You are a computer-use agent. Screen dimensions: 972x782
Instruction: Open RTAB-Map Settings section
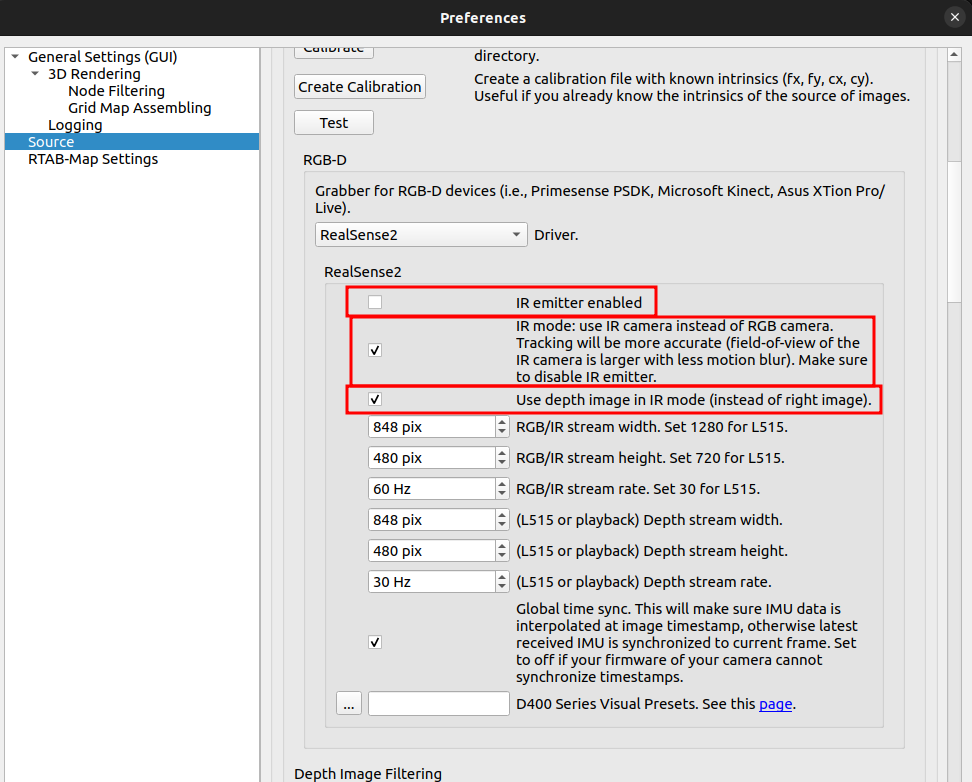pos(93,159)
